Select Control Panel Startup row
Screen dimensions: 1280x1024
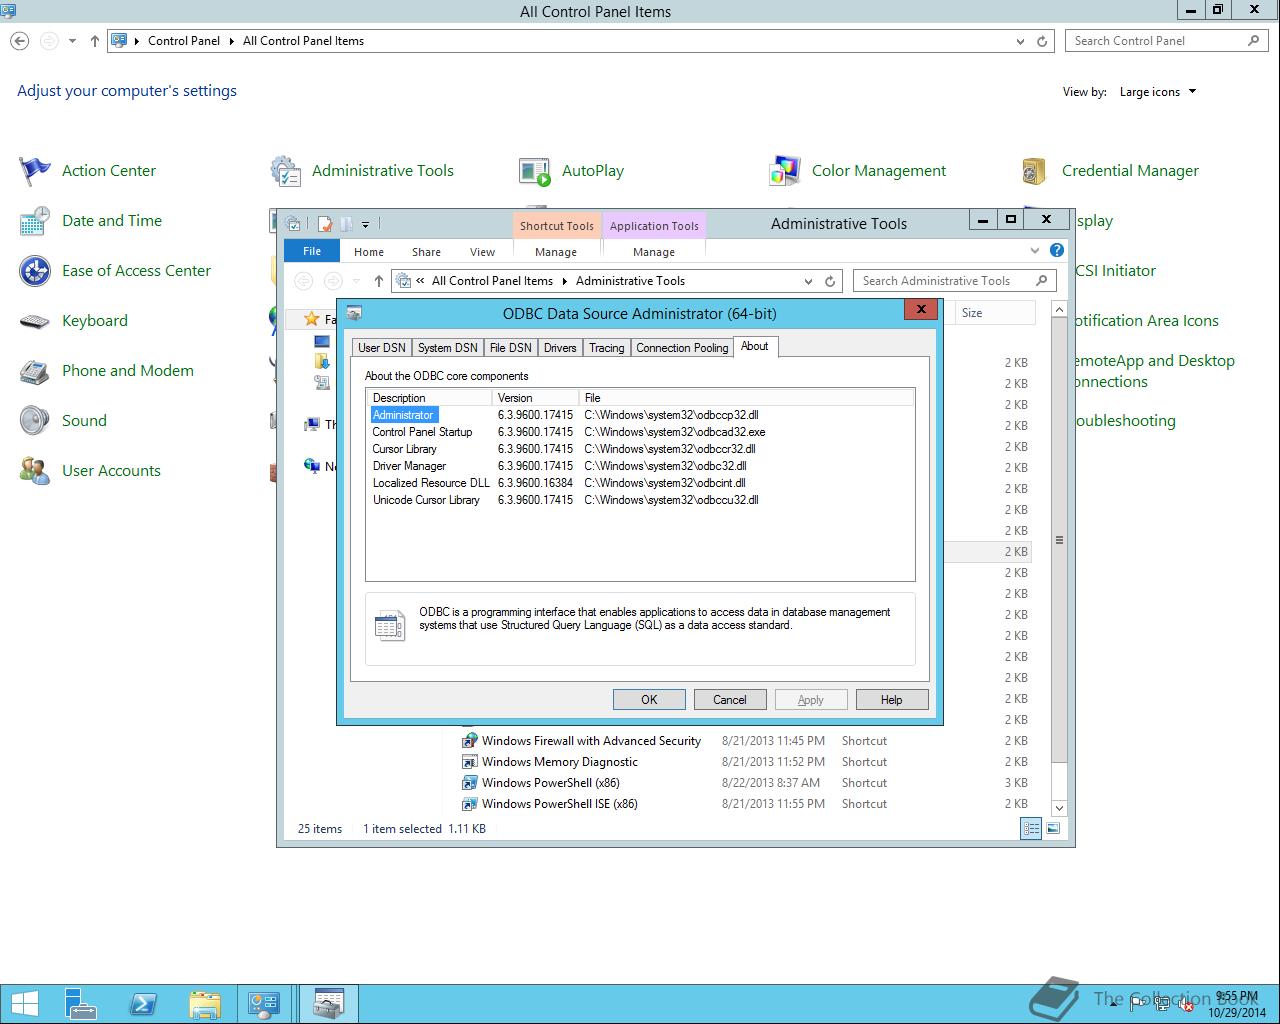tap(640, 432)
